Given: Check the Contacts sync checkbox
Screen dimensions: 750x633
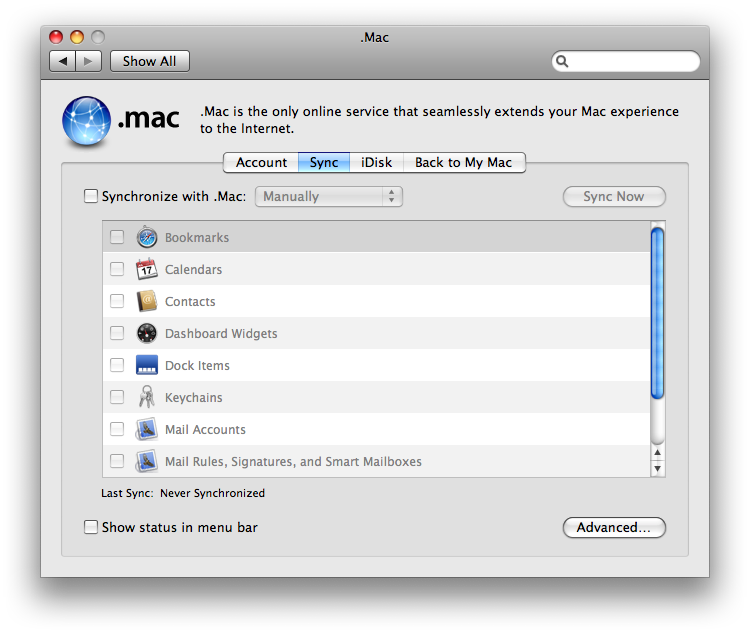Looking at the screenshot, I should [117, 301].
